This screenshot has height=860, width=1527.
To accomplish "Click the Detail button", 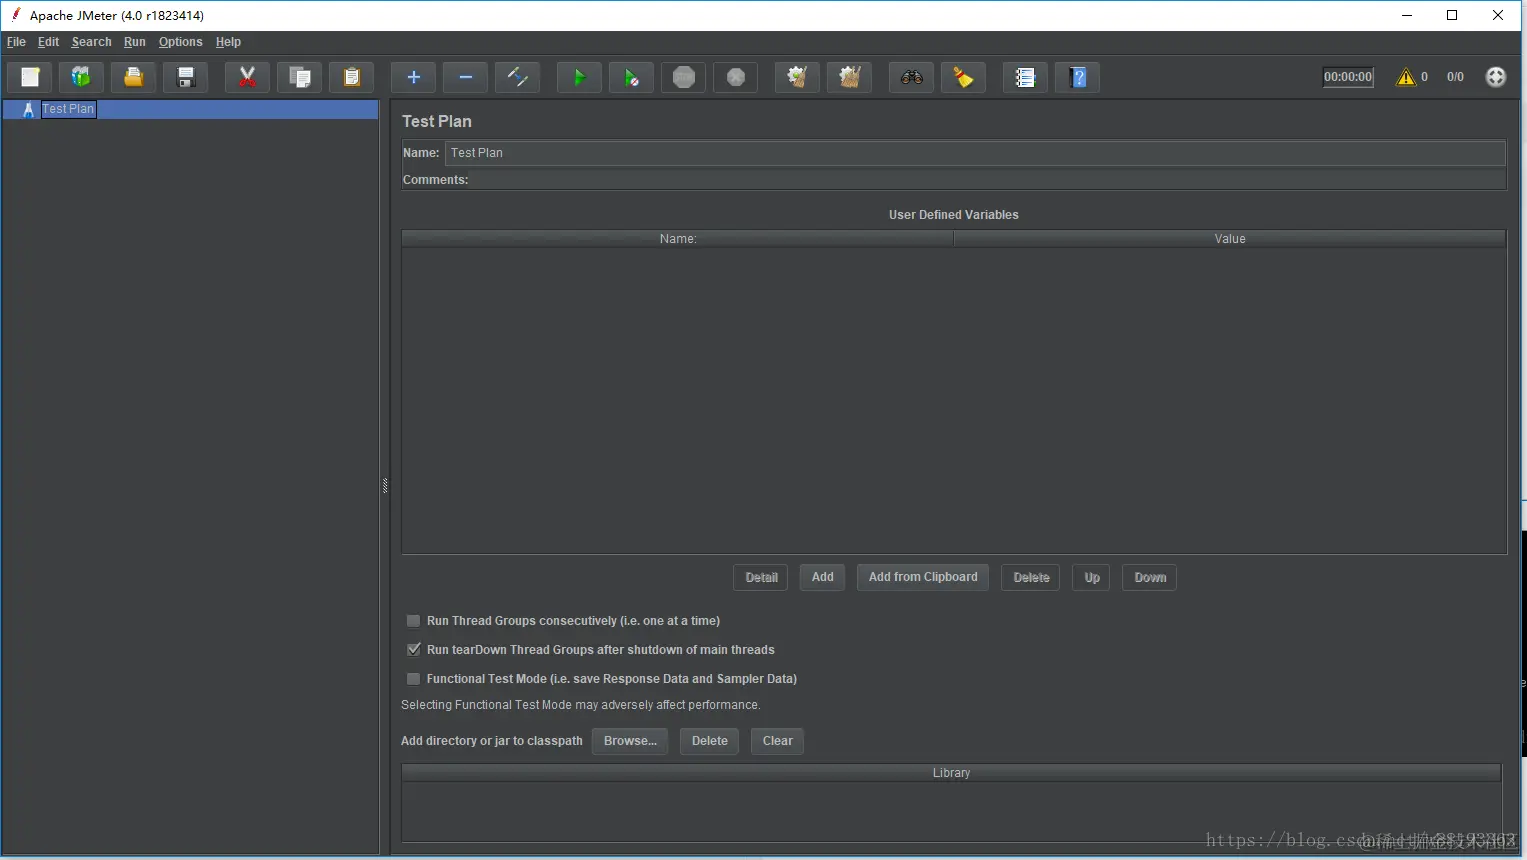I will point(761,578).
